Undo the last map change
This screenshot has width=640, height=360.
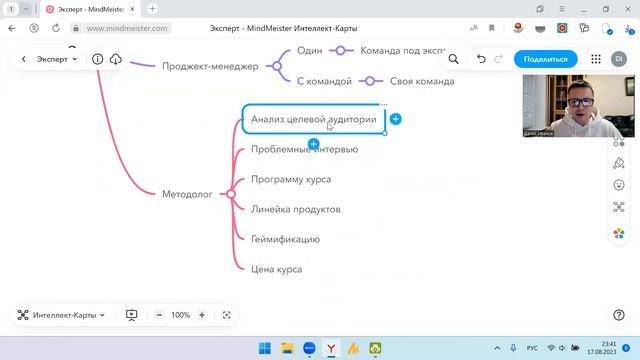click(481, 59)
